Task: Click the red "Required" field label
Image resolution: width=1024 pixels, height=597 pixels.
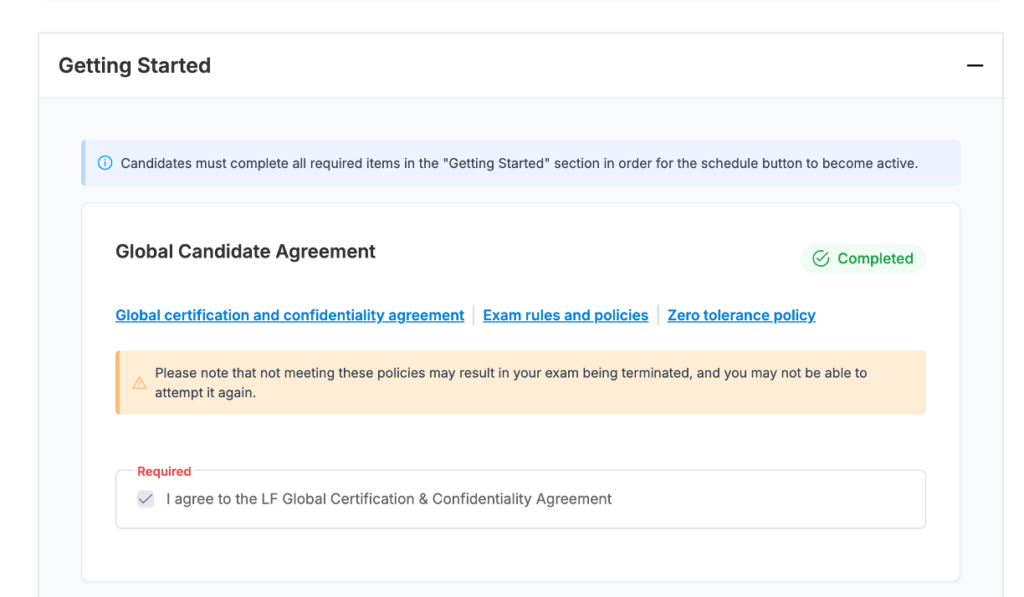Action: pos(164,471)
